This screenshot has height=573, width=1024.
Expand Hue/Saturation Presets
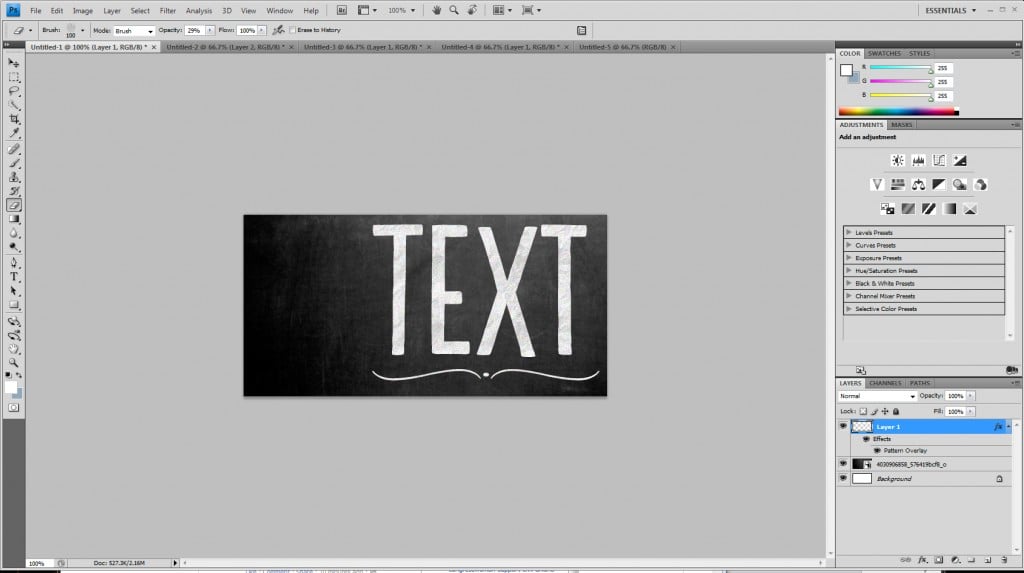[848, 270]
